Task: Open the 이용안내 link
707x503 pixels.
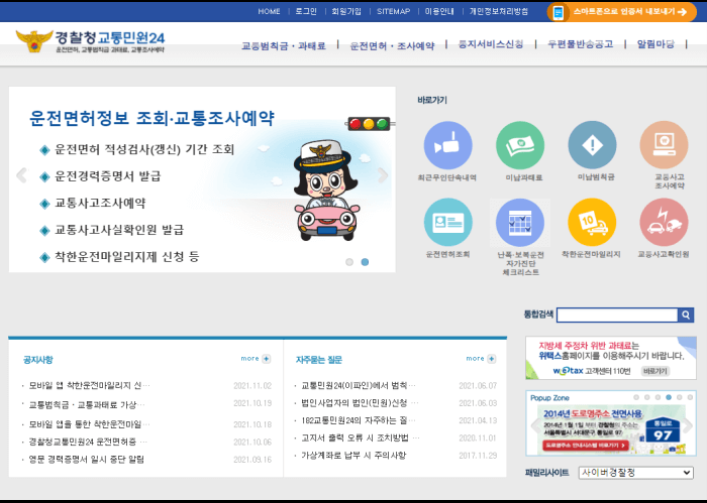Action: point(440,11)
